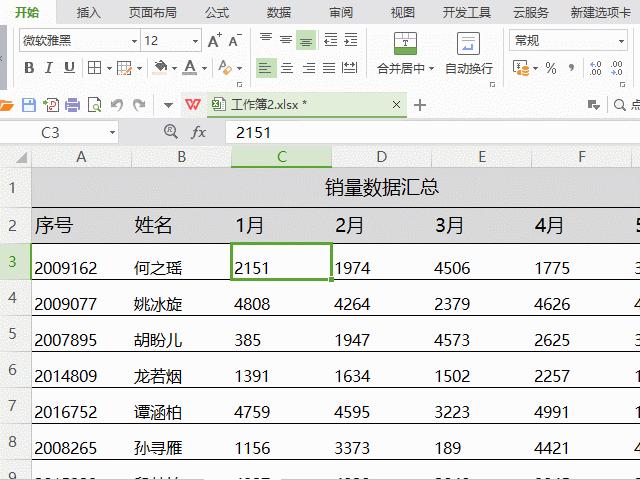Open the font name dropdown

pyautogui.click(x=134, y=41)
